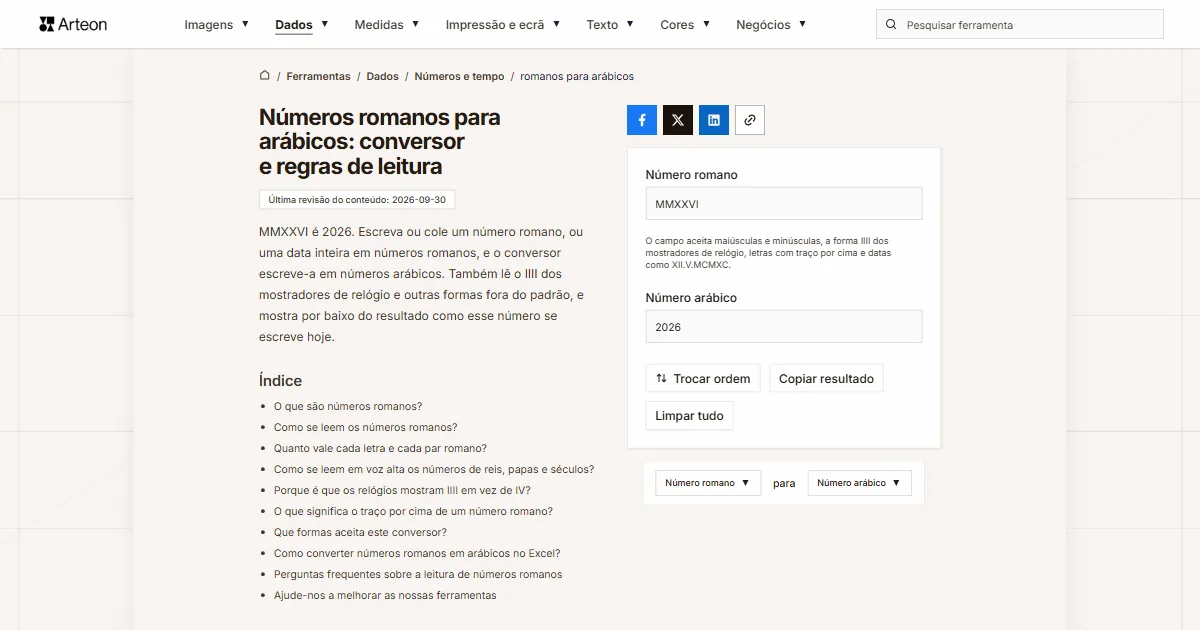Click the Índice heading
Screen dimensions: 1200x630
pyautogui.click(x=280, y=380)
